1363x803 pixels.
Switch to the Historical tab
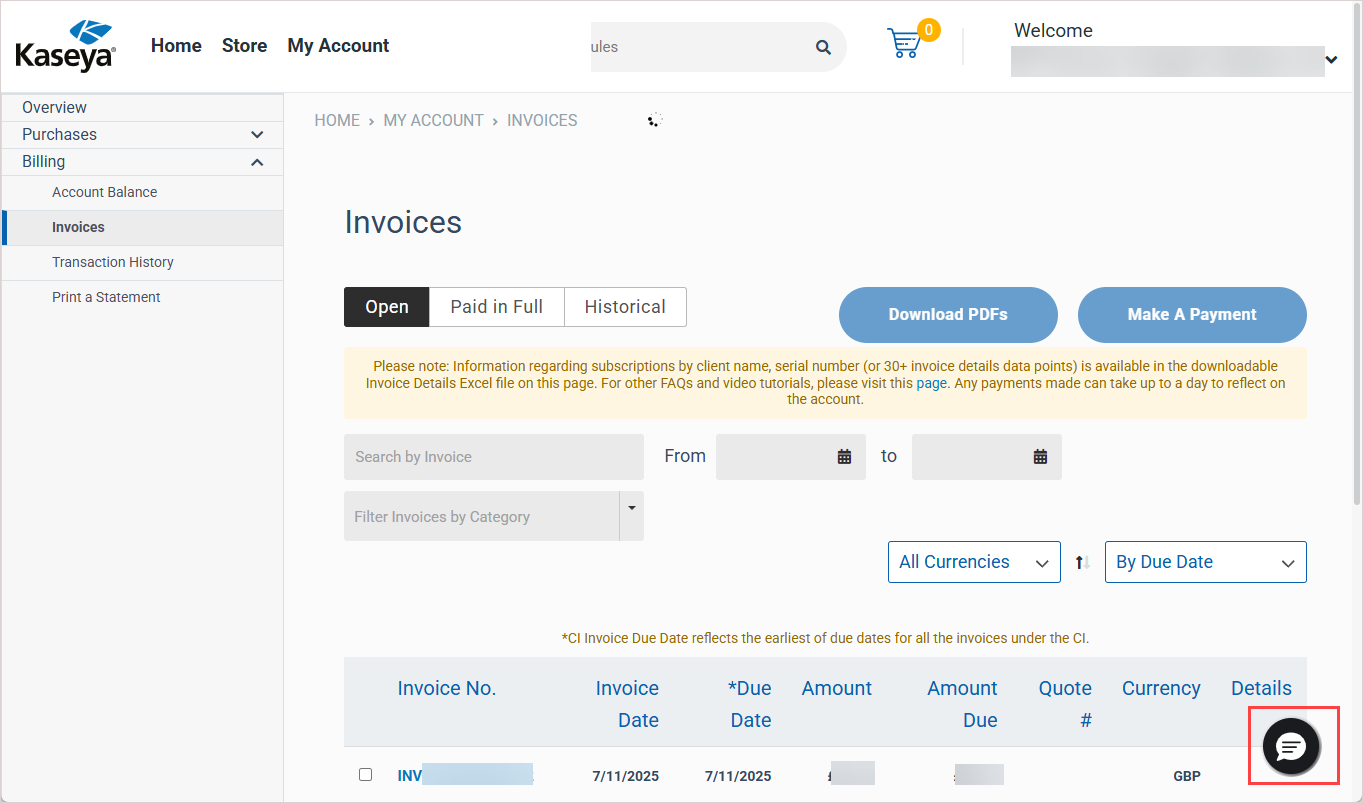625,307
